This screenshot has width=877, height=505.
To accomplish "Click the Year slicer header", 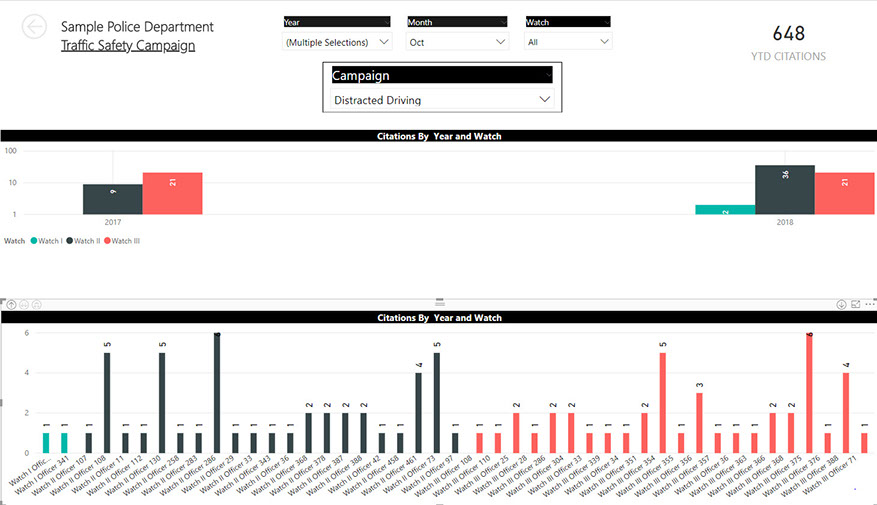I will pyautogui.click(x=337, y=21).
